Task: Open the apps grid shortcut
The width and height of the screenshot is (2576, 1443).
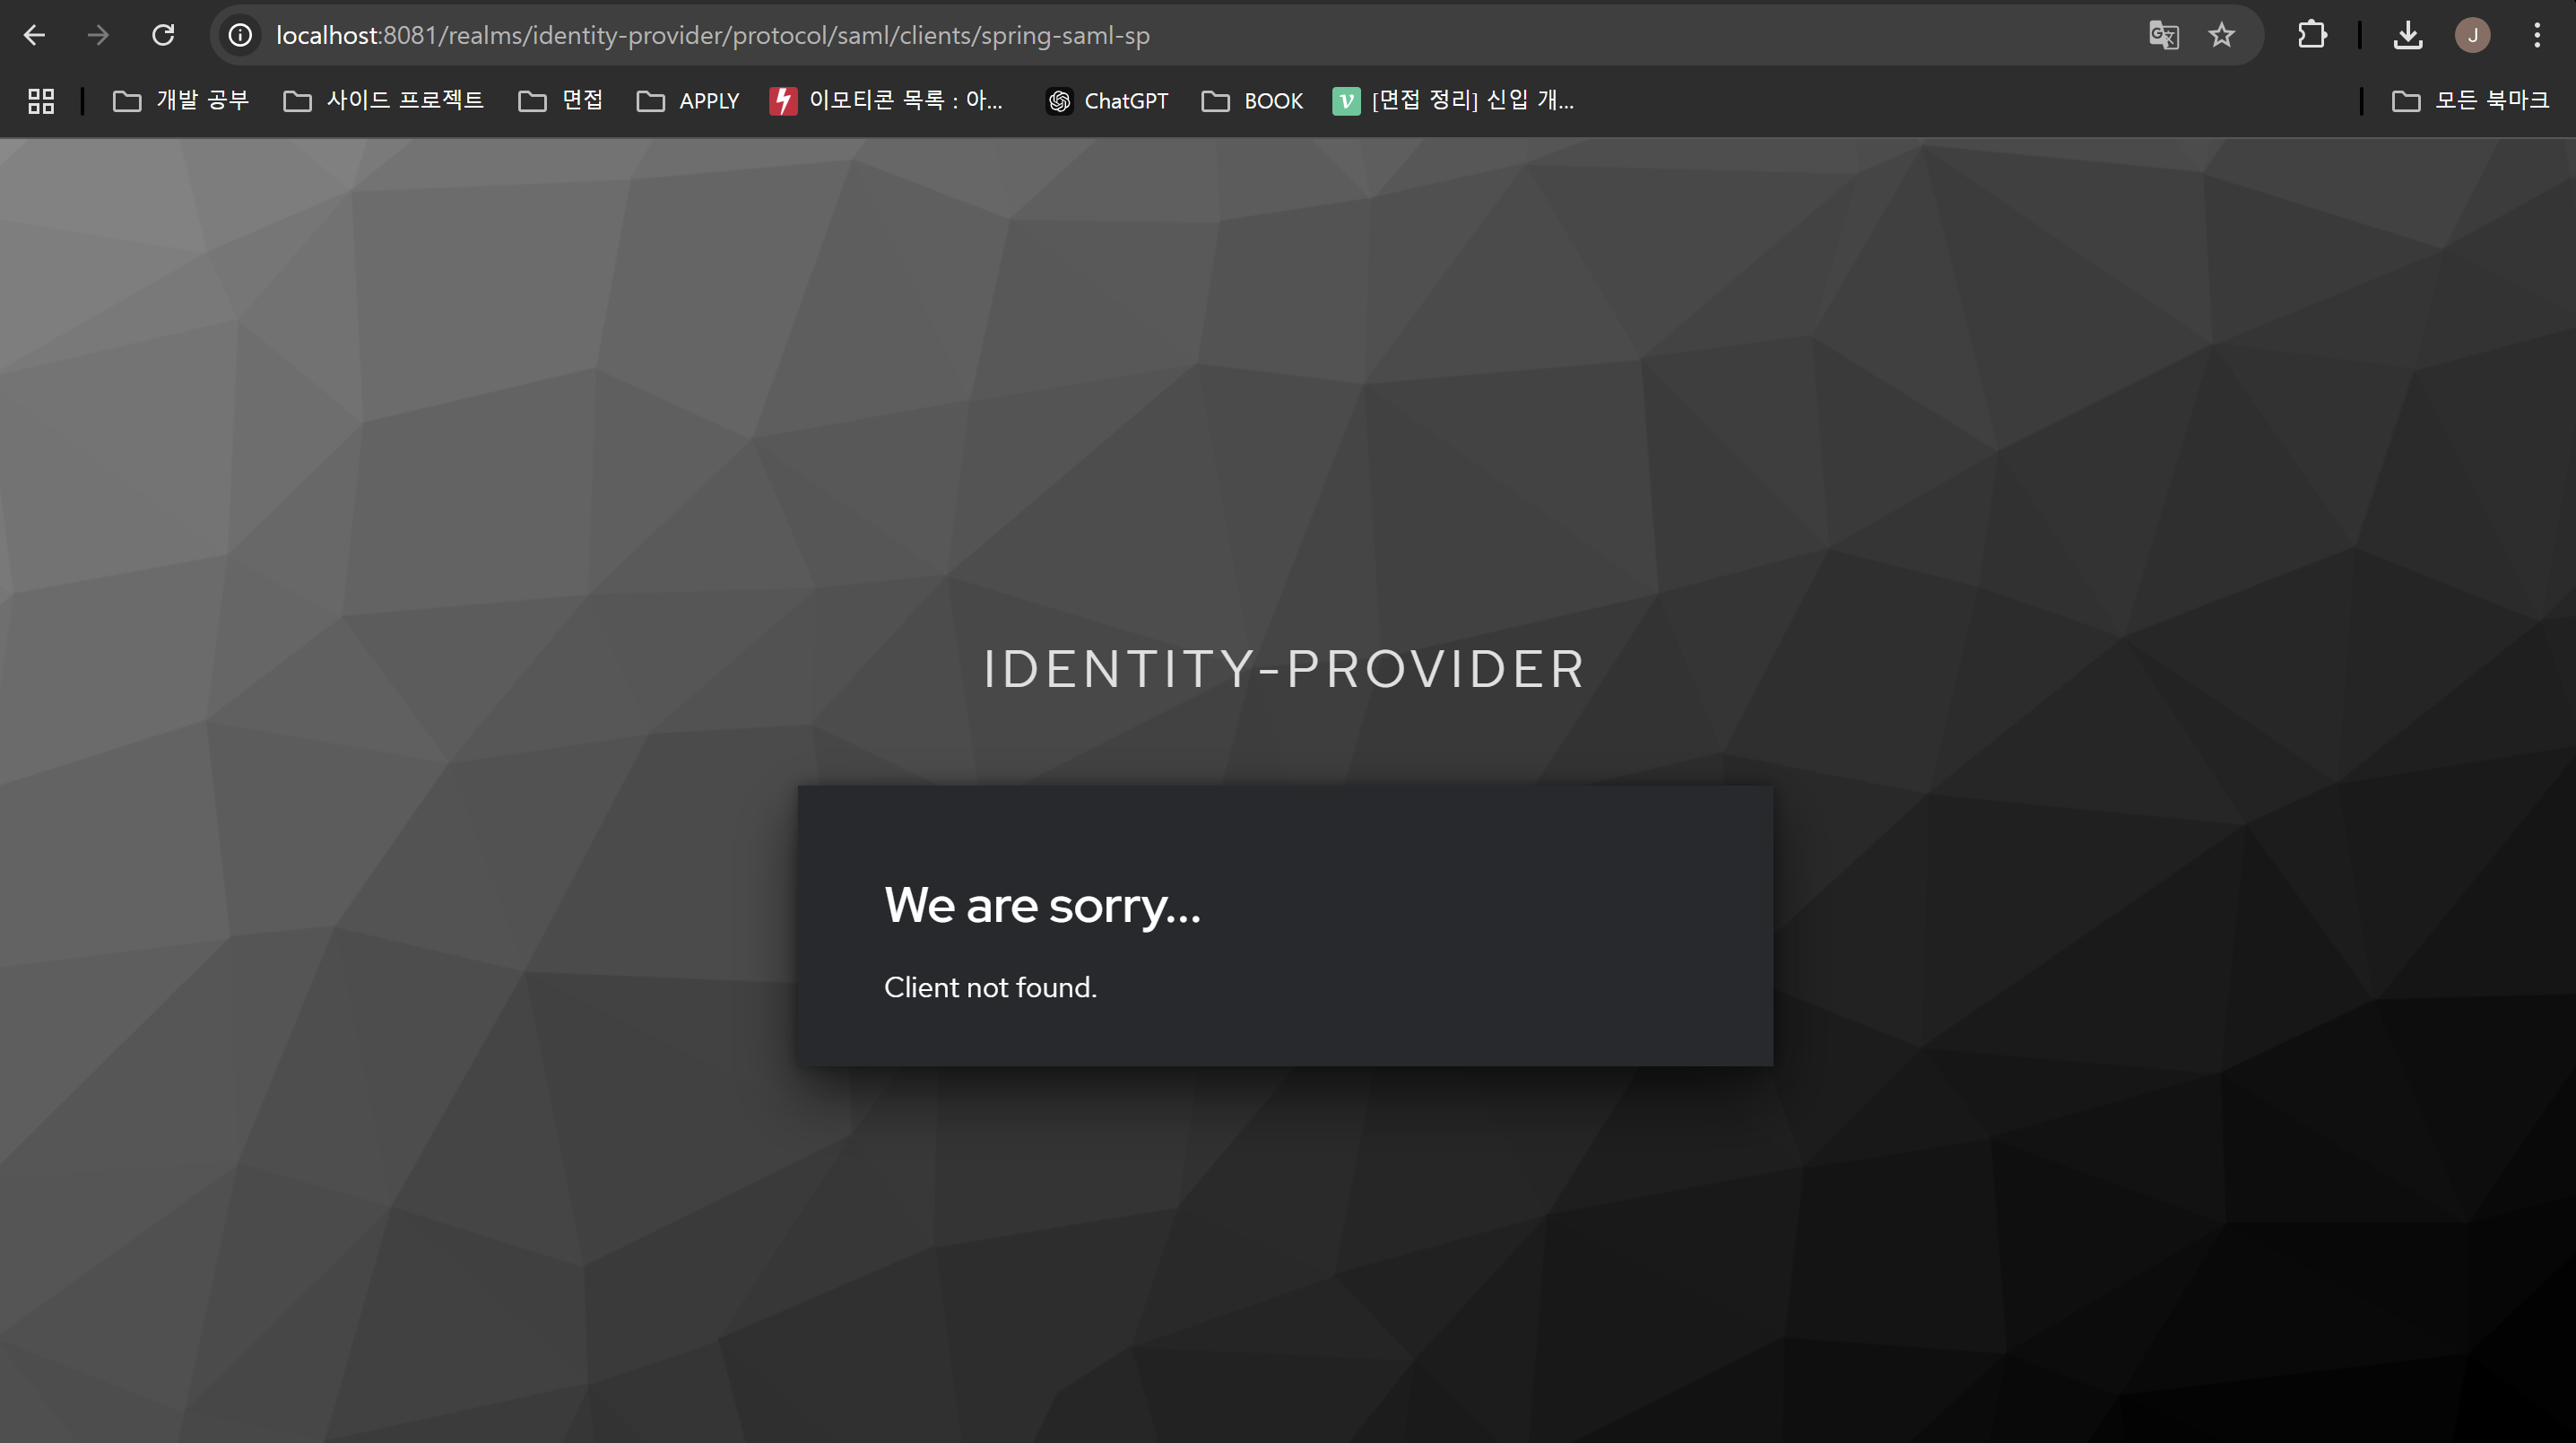Action: coord(41,101)
